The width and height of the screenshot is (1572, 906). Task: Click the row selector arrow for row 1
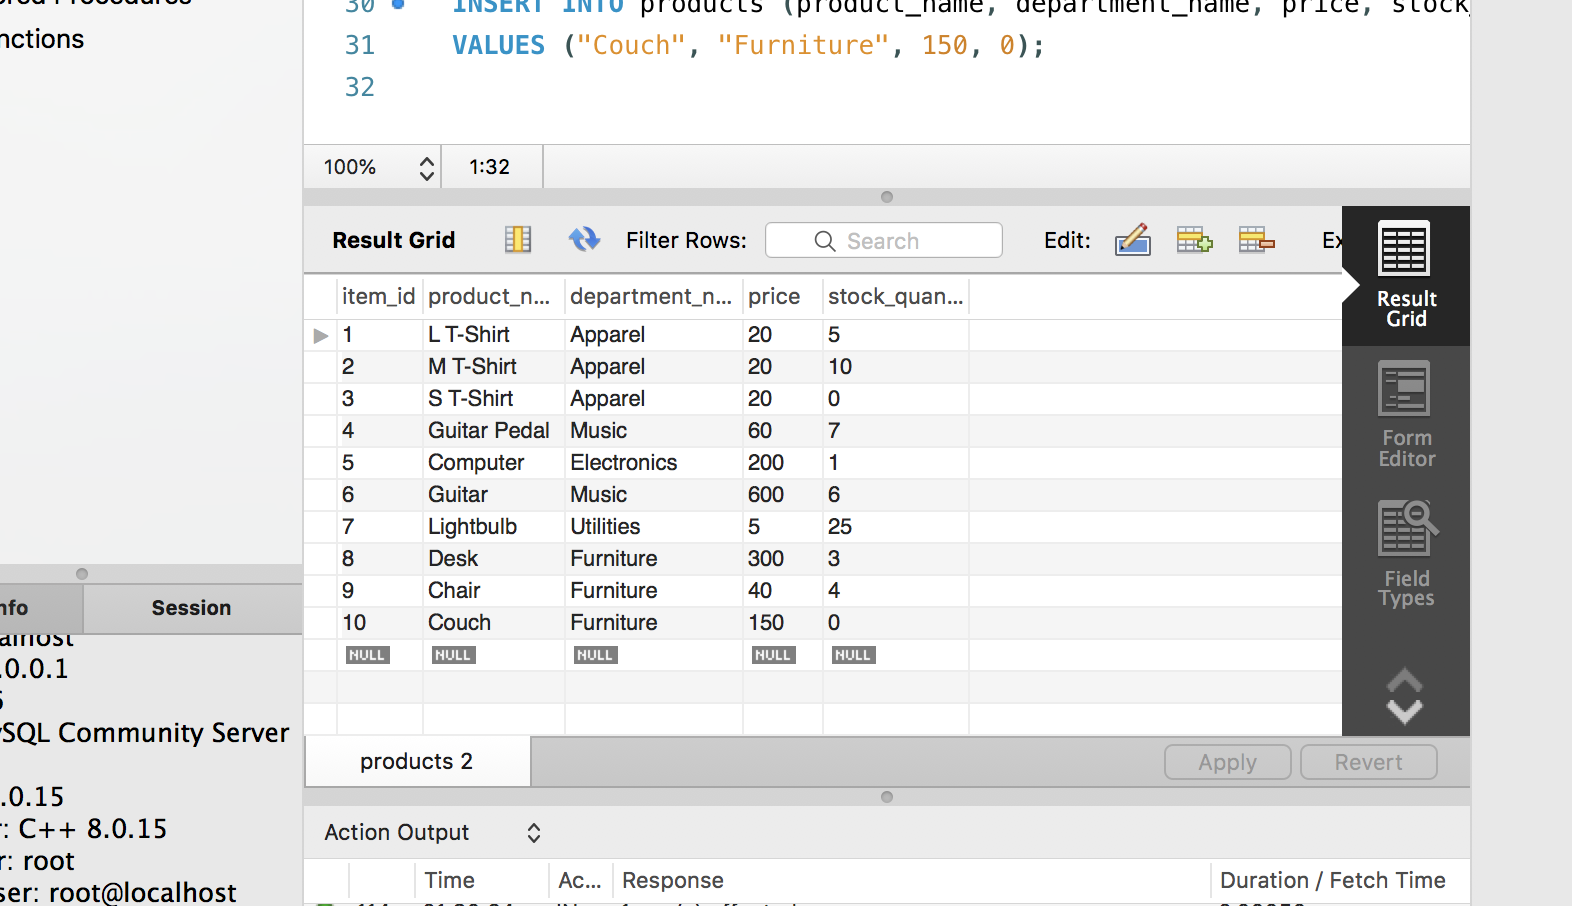coord(321,335)
